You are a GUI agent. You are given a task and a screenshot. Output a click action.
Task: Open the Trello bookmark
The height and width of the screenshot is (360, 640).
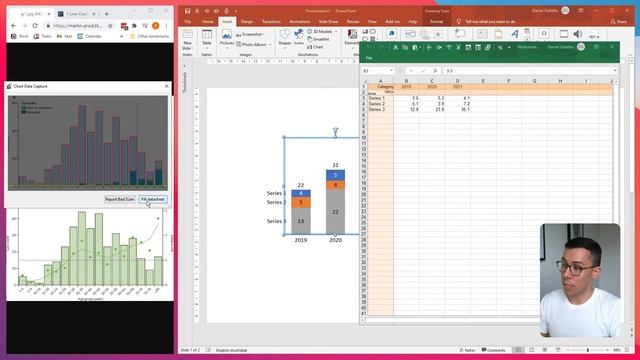(x=42, y=36)
